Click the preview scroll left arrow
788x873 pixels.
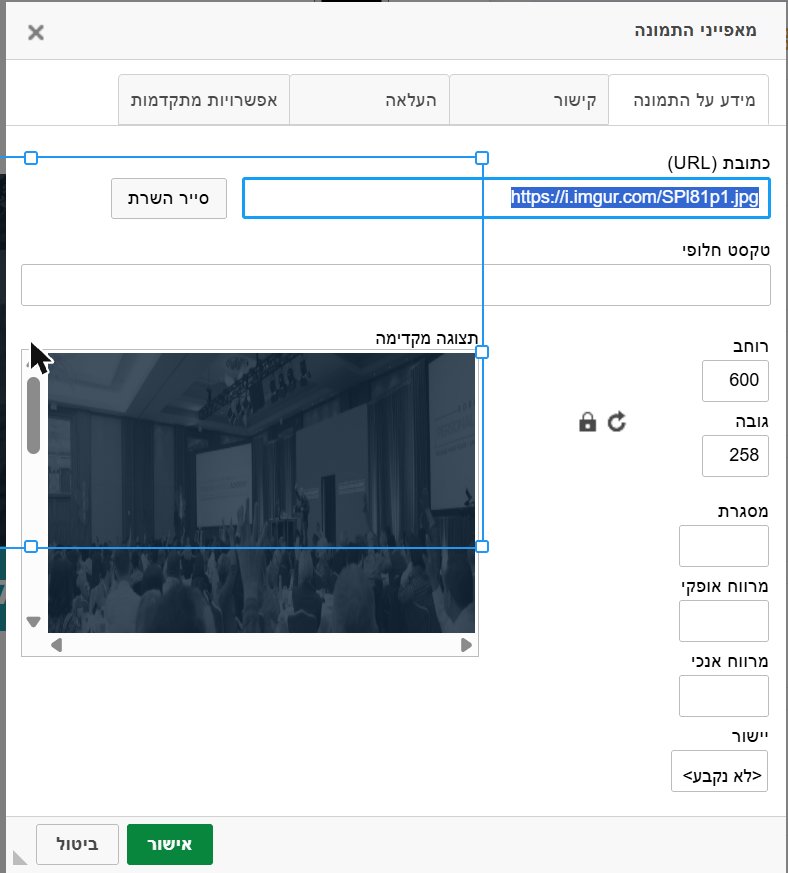click(56, 645)
